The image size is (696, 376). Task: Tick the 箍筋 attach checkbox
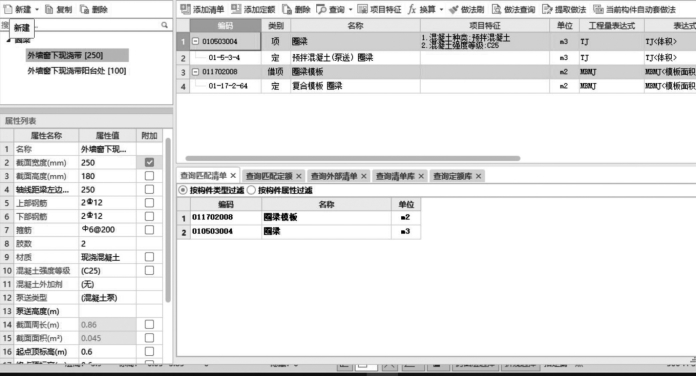click(149, 230)
